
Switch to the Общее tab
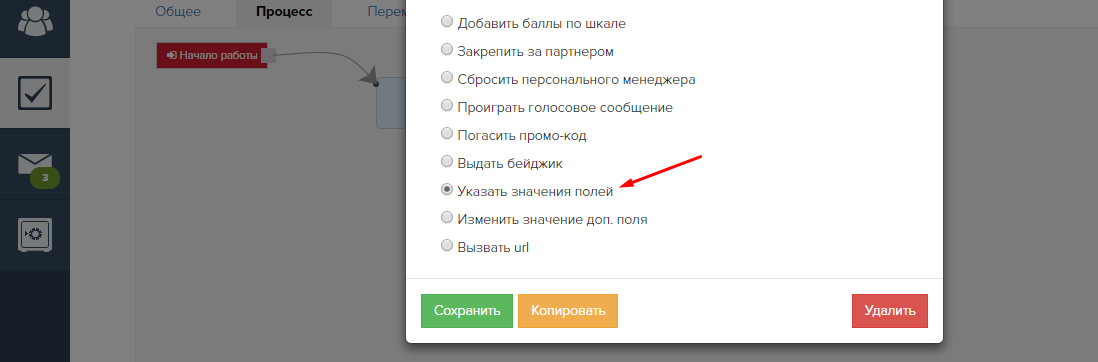point(178,11)
